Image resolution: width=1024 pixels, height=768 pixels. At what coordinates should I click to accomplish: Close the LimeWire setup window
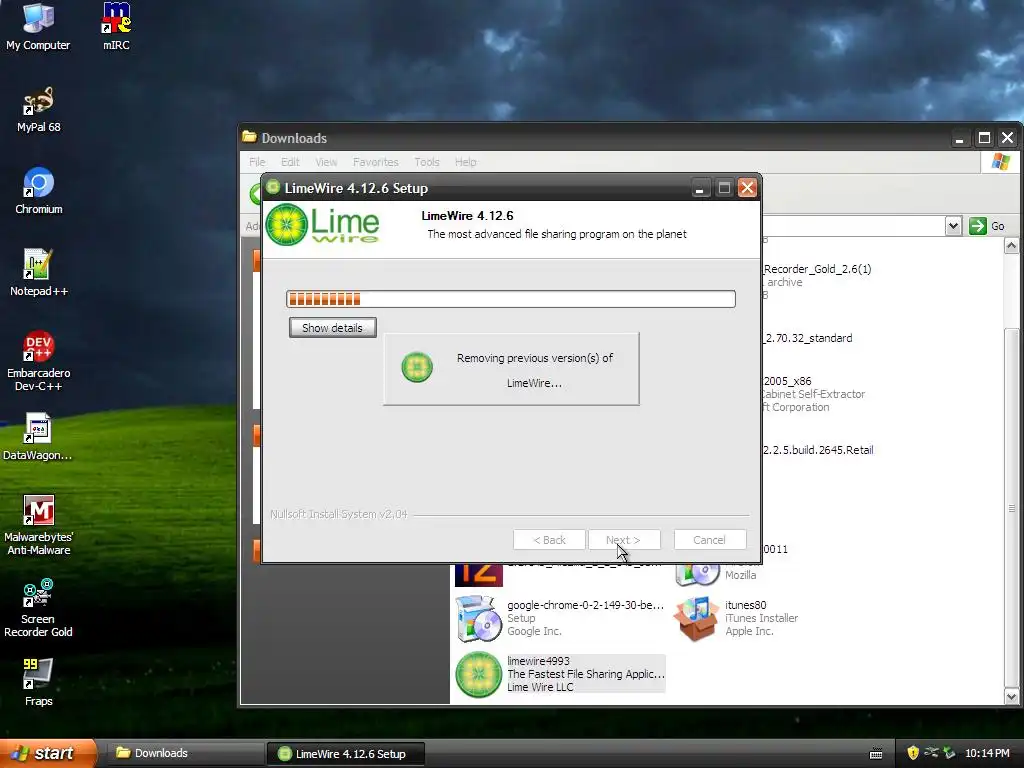coord(747,188)
